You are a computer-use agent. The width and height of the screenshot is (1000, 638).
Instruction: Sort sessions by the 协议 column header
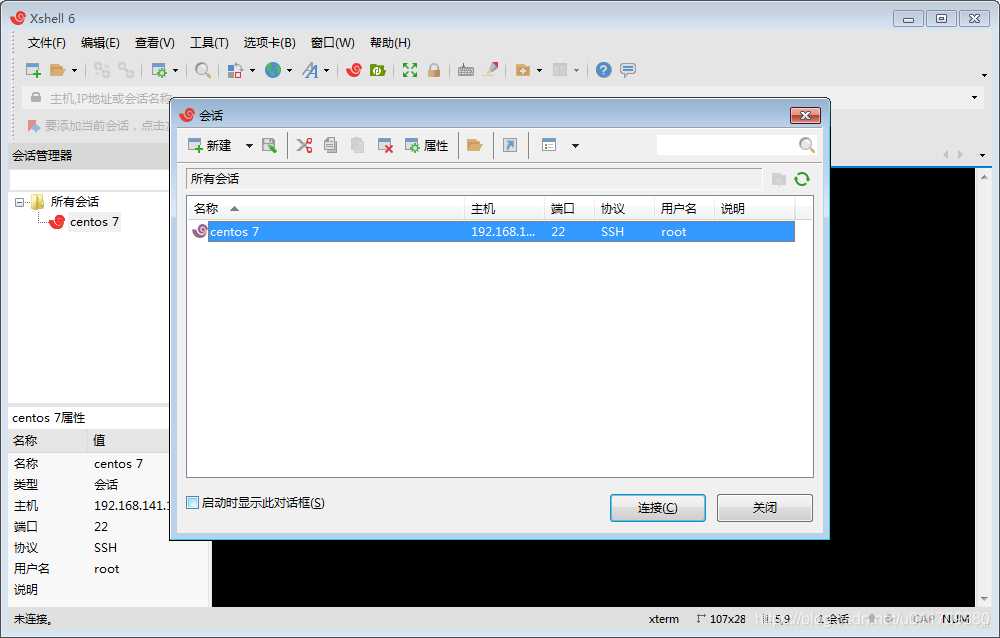(624, 209)
